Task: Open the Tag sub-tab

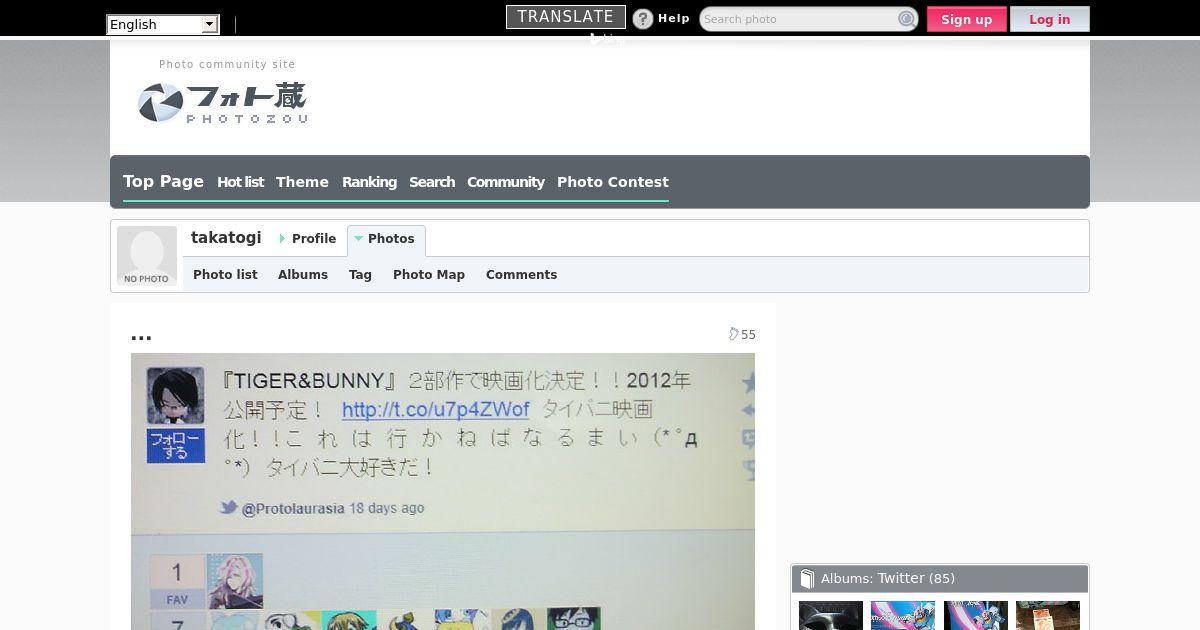Action: coord(360,275)
